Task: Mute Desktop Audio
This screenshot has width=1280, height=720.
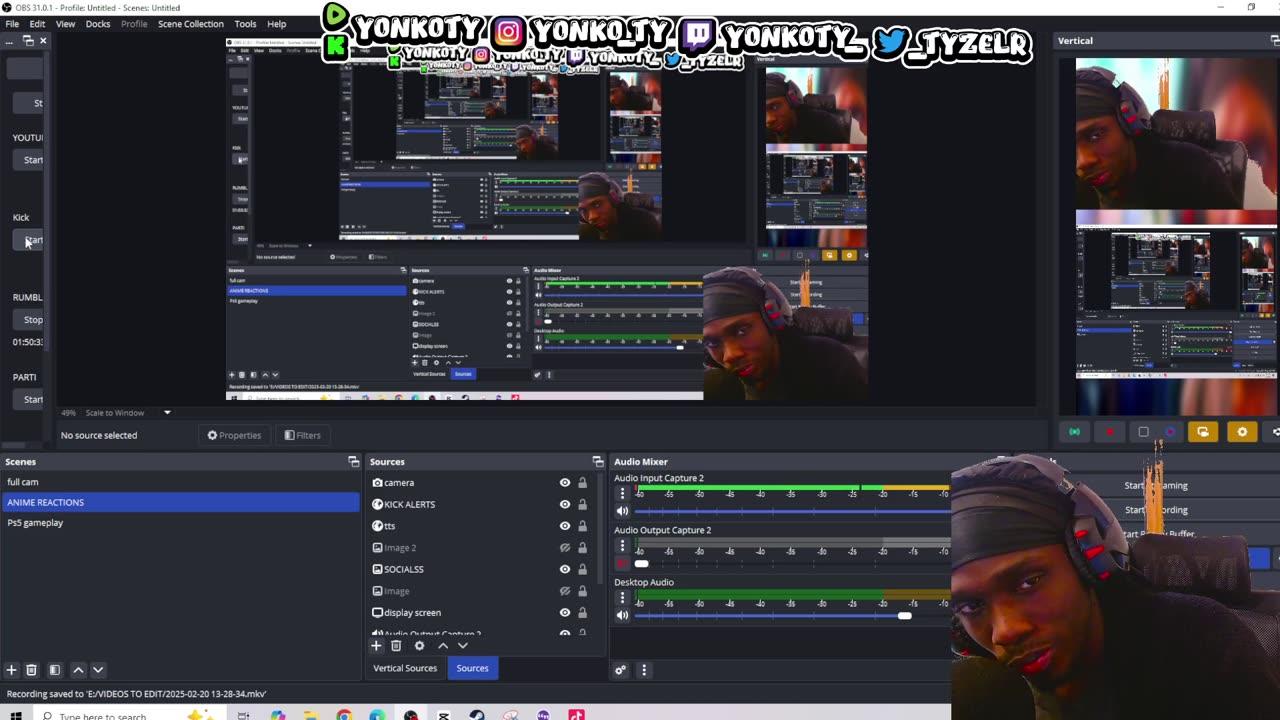Action: point(622,615)
